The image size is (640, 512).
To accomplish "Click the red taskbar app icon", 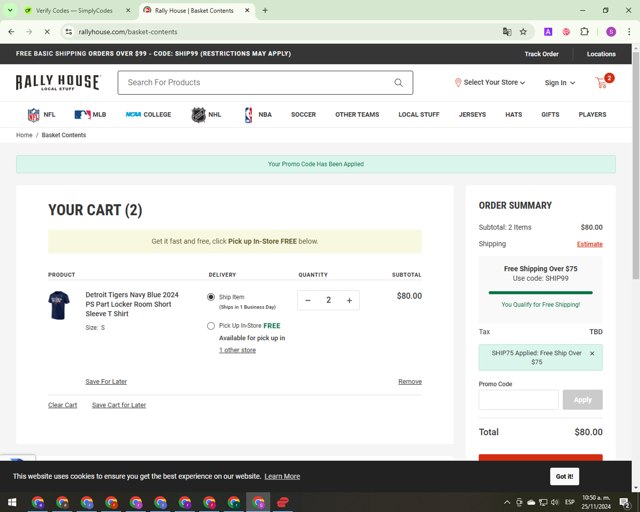I will 283,502.
